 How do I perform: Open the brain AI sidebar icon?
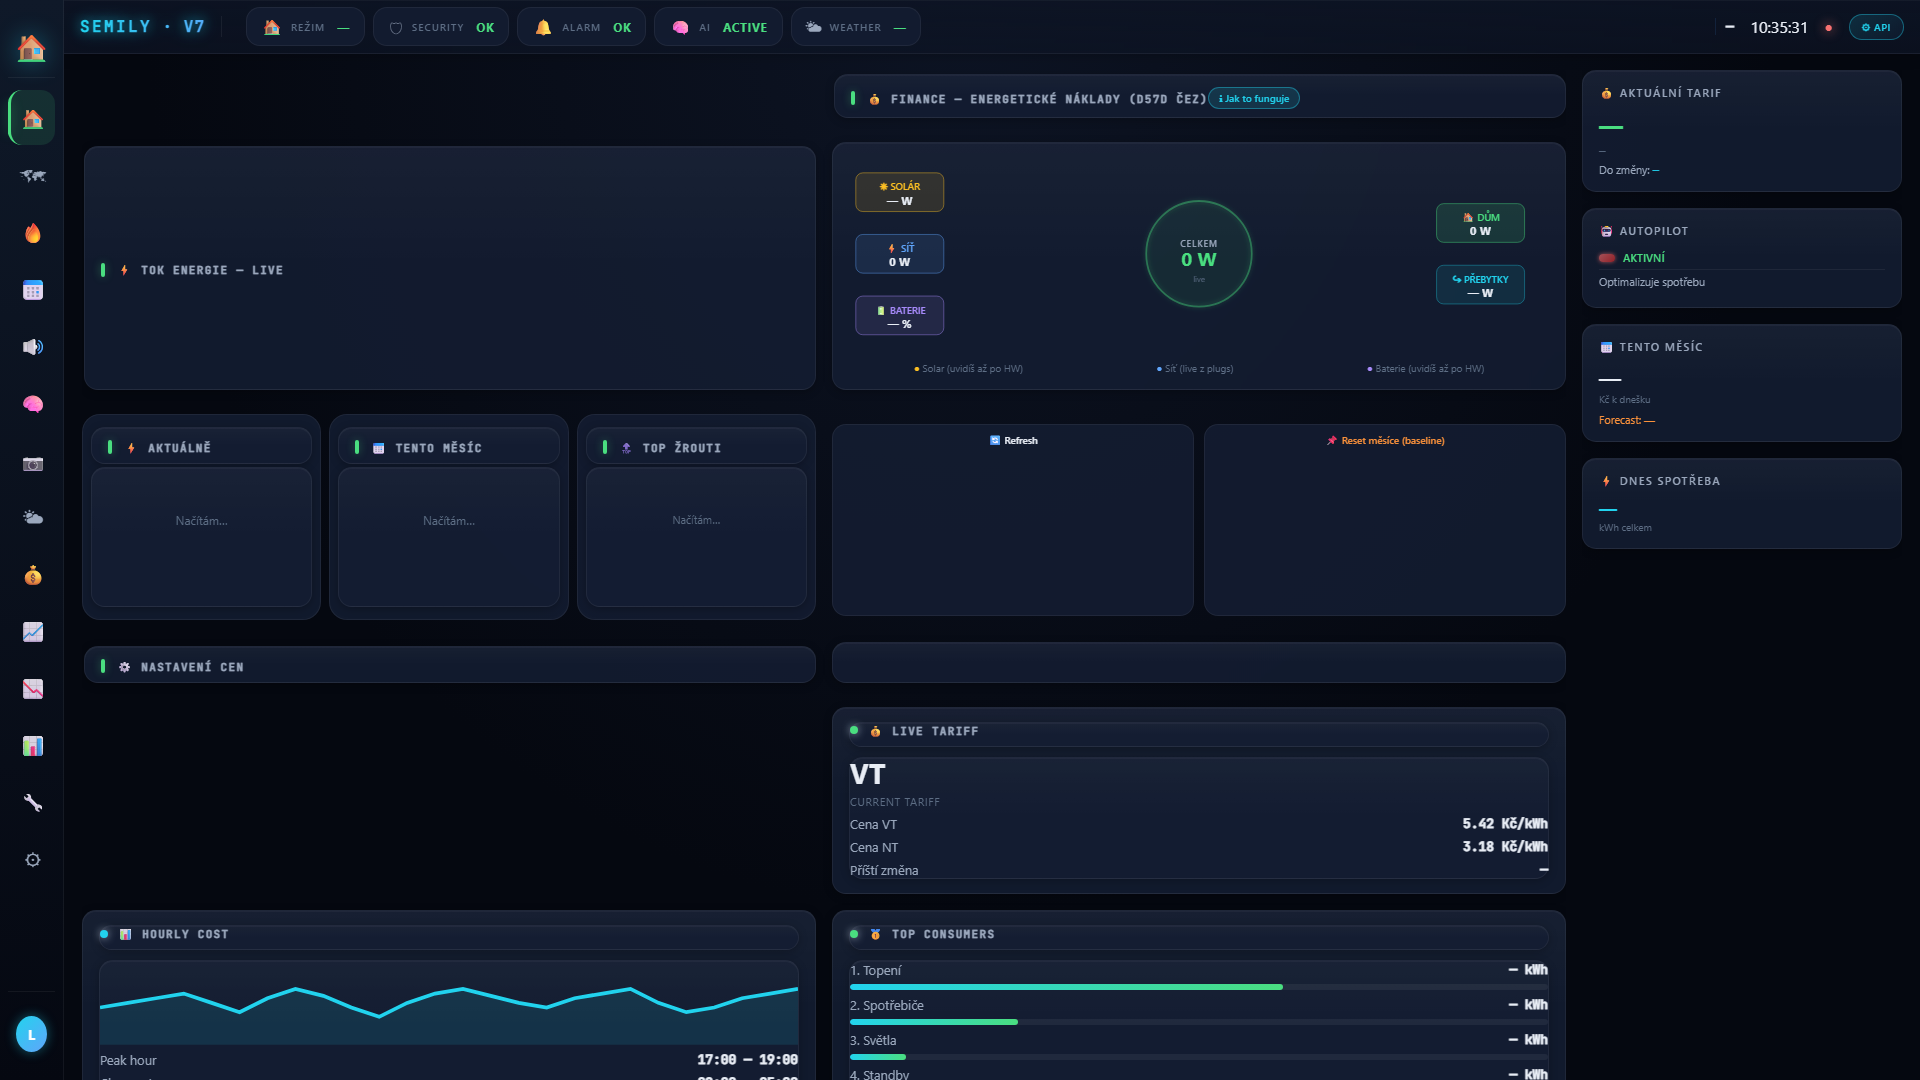(x=32, y=404)
